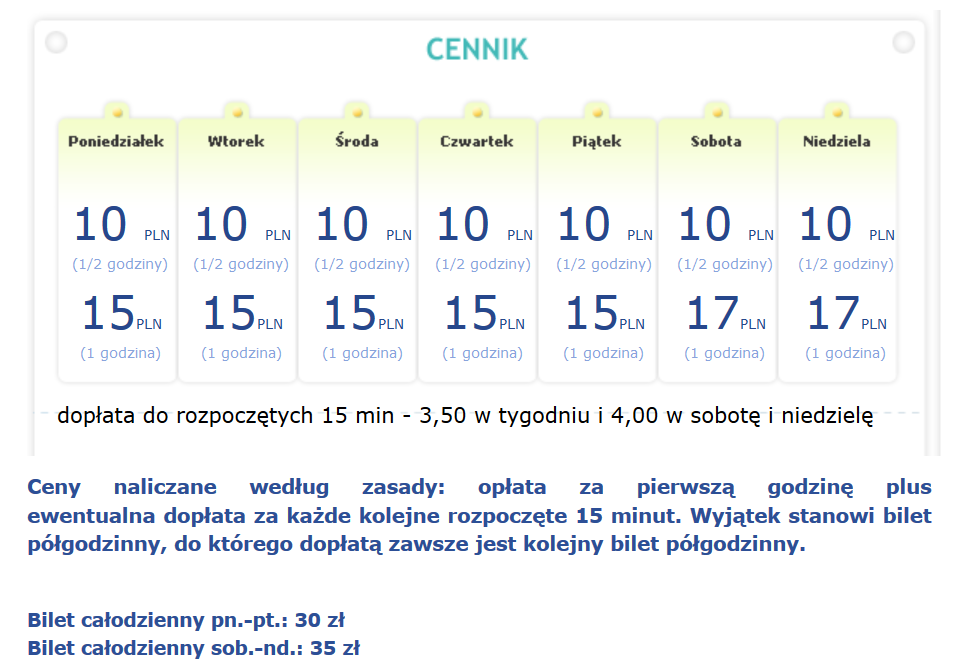The image size is (967, 671).
Task: Click the 17 PLN price under Niedziela
Action: pos(846,314)
